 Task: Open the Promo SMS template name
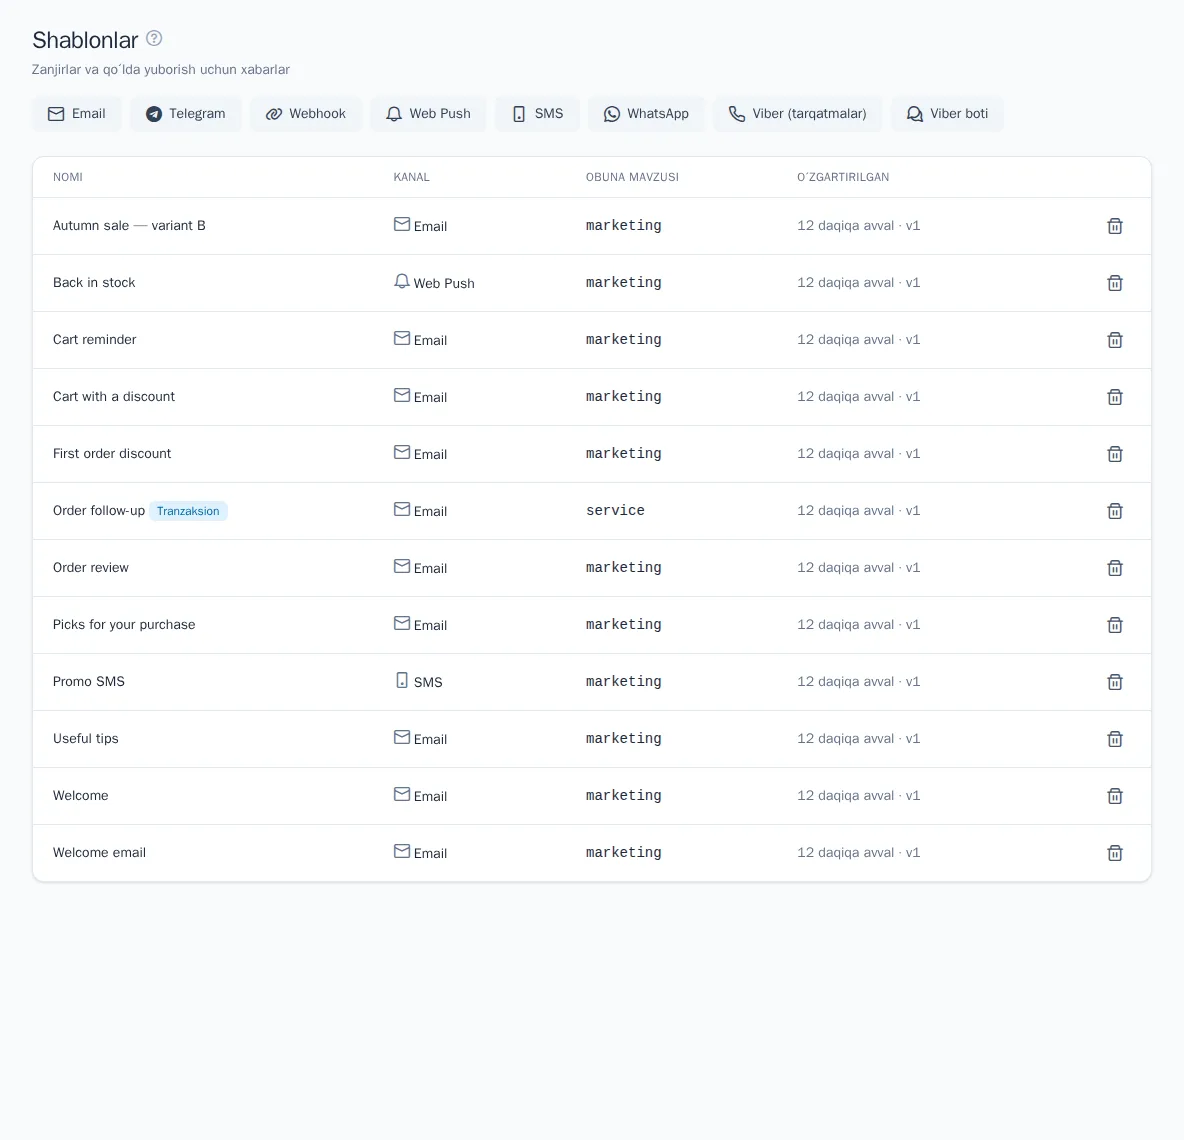(88, 682)
